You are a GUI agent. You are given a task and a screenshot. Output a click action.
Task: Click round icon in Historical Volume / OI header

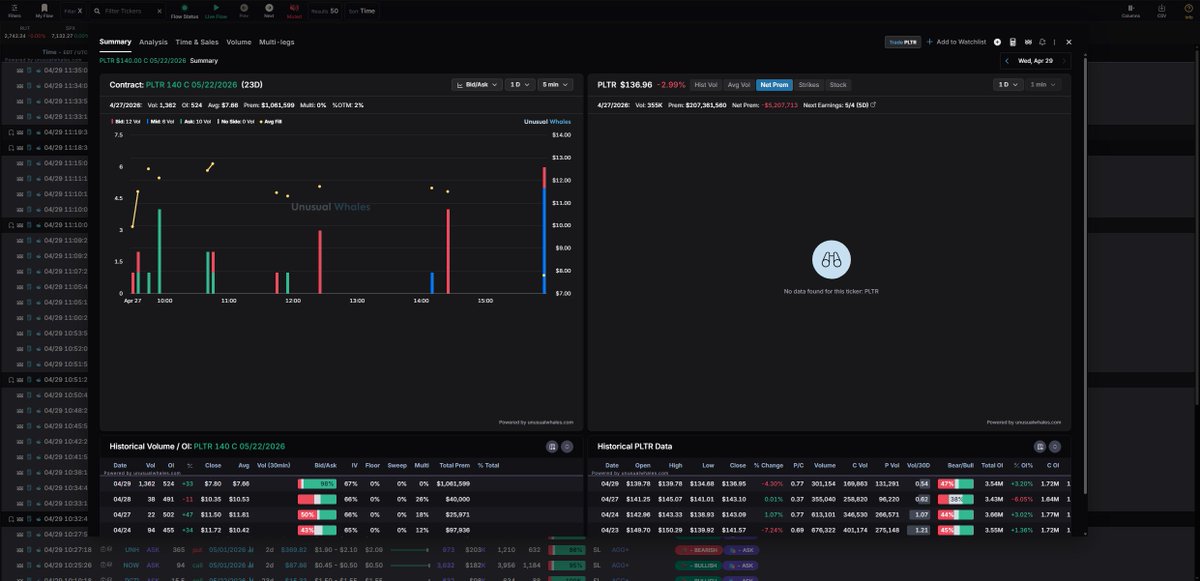(567, 446)
